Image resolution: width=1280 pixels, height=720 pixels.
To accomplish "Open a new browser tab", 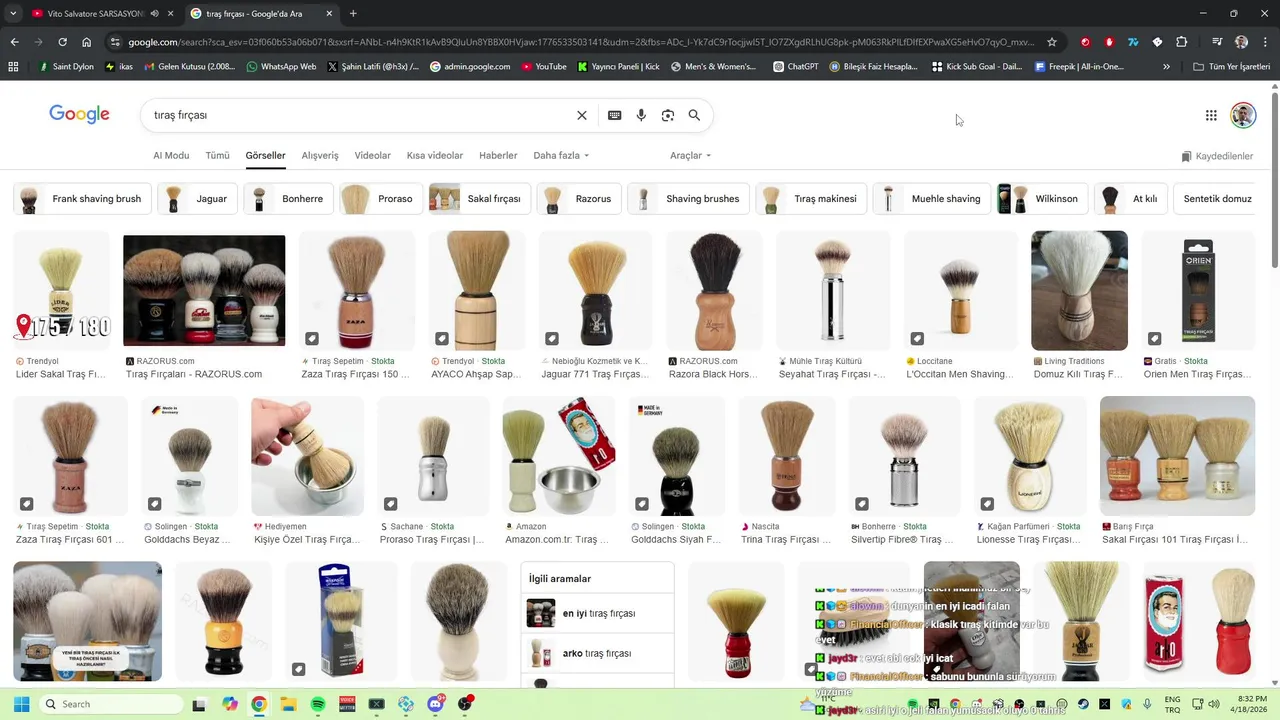I will tap(353, 14).
